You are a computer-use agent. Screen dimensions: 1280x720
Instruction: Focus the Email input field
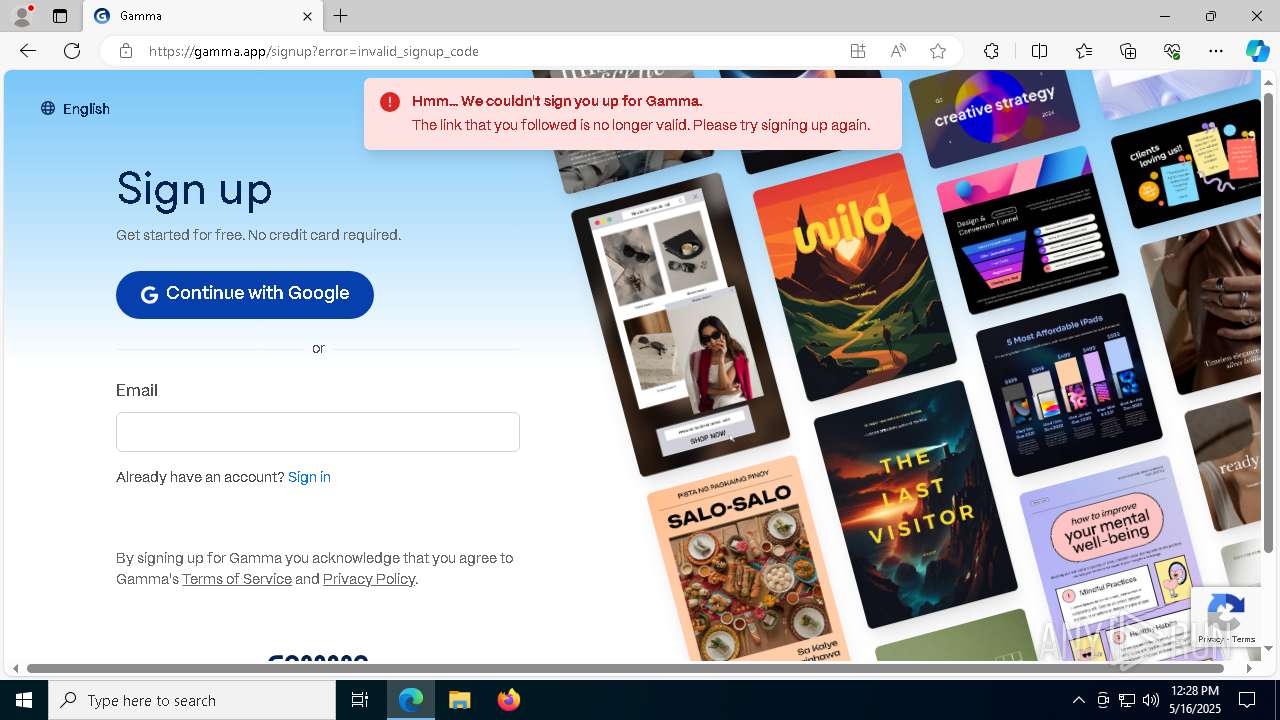[318, 432]
